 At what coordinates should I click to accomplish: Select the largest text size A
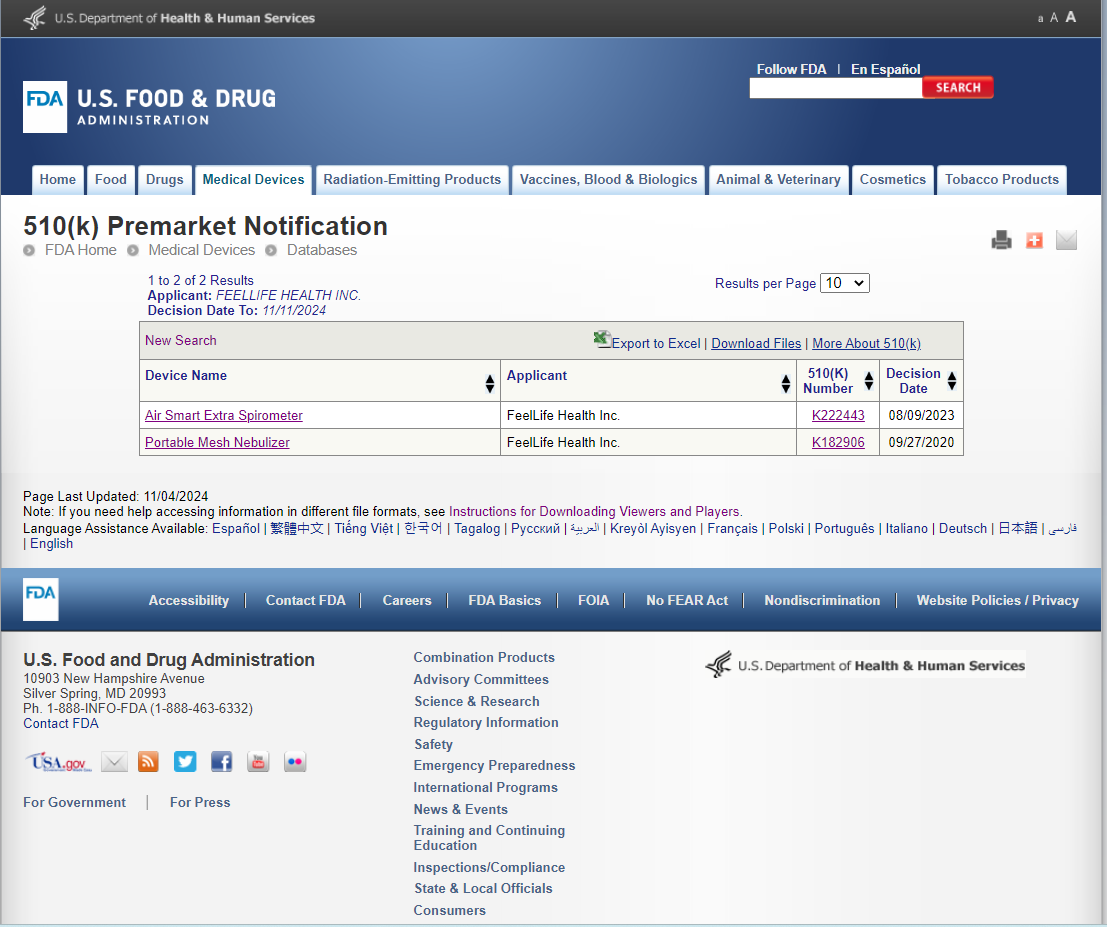(1071, 17)
